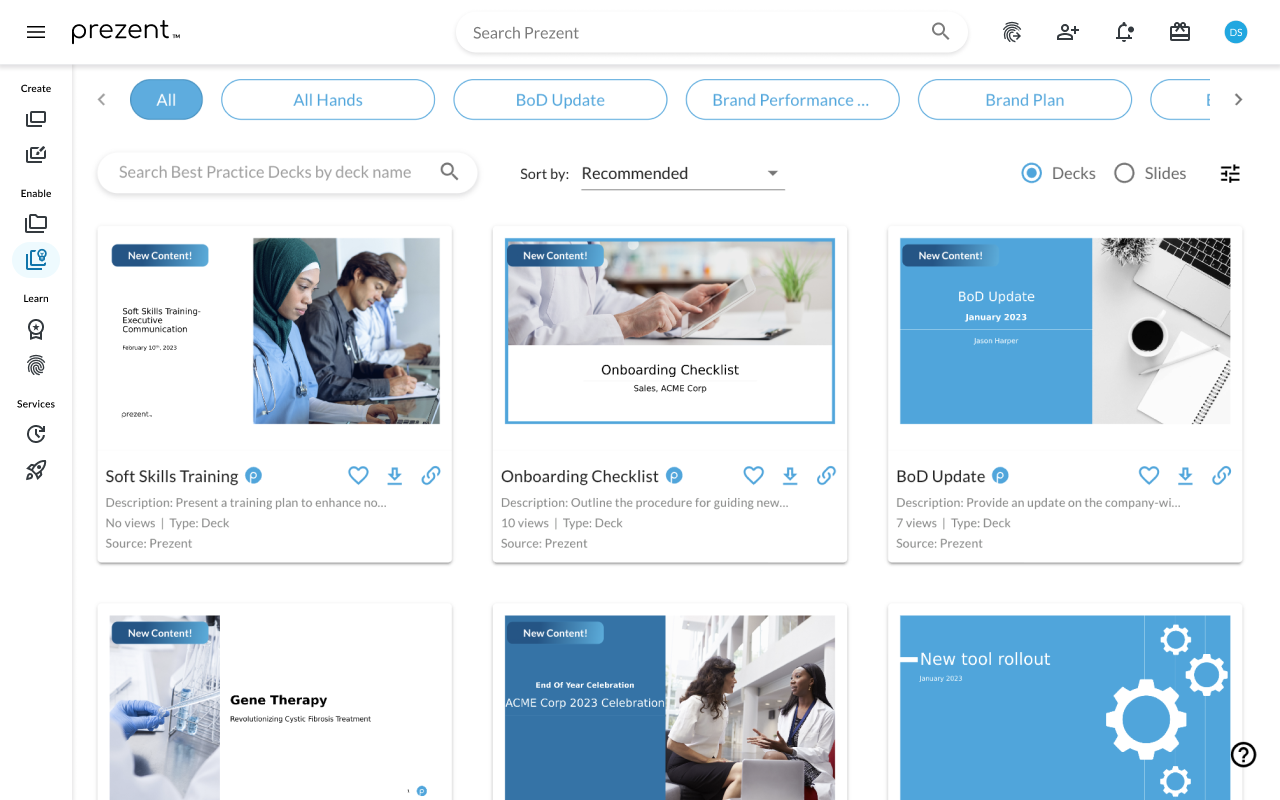1280x800 pixels.
Task: Favorite the BoD Update deck
Action: (x=1149, y=476)
